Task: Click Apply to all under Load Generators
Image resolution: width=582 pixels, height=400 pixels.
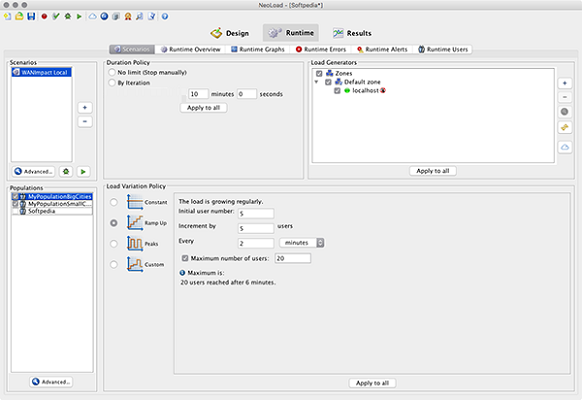Action: point(433,171)
